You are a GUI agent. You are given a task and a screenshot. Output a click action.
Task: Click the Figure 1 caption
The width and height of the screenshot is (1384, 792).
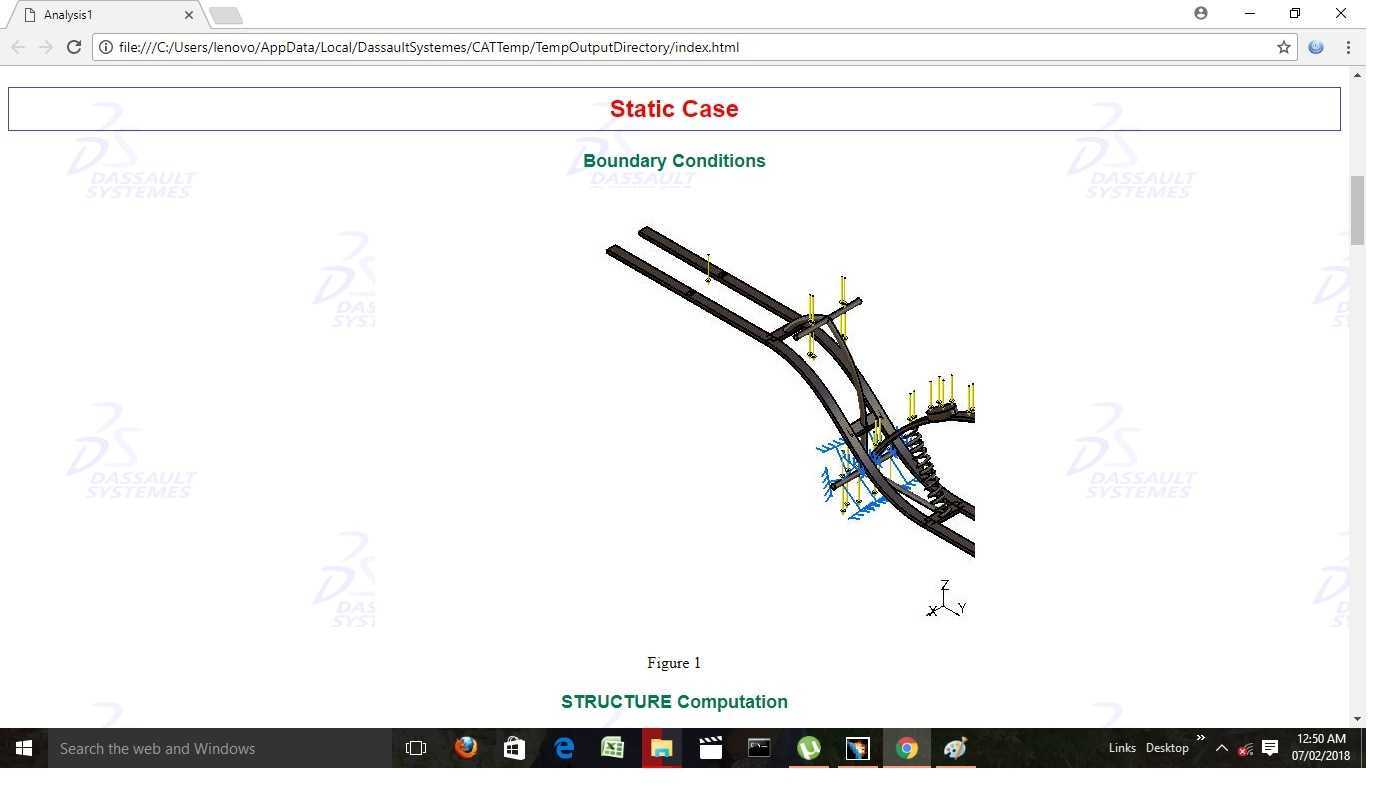(x=674, y=663)
